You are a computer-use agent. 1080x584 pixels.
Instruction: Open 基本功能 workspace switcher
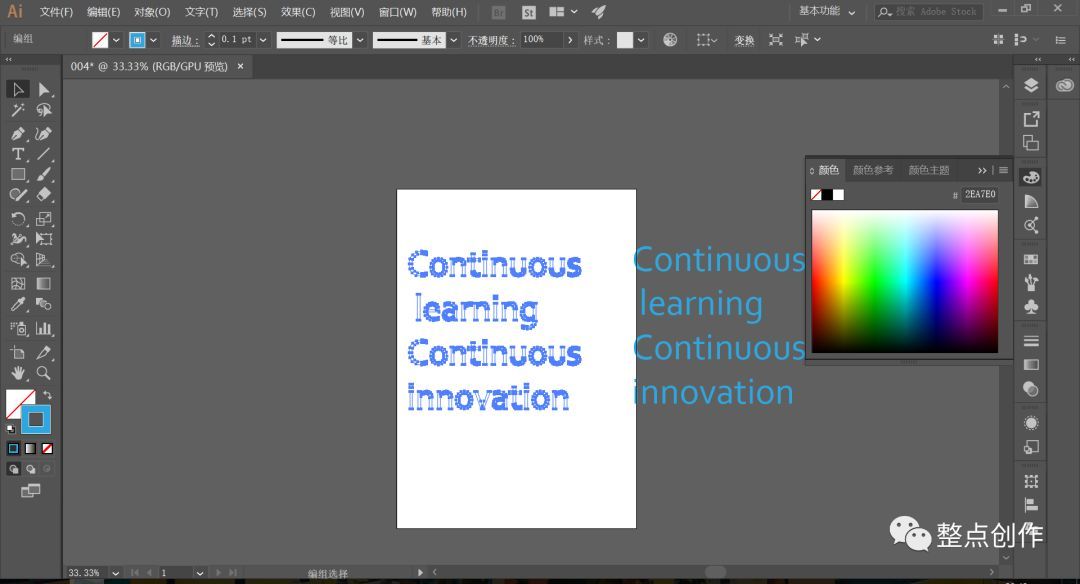point(827,11)
